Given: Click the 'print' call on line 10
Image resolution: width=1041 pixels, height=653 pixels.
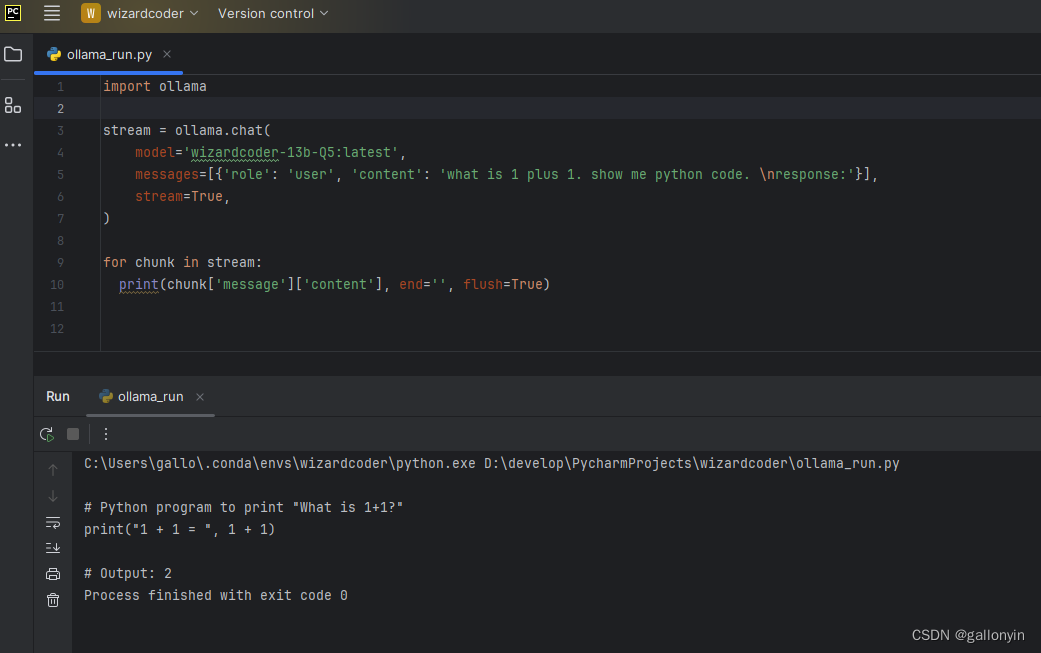Looking at the screenshot, I should [139, 285].
